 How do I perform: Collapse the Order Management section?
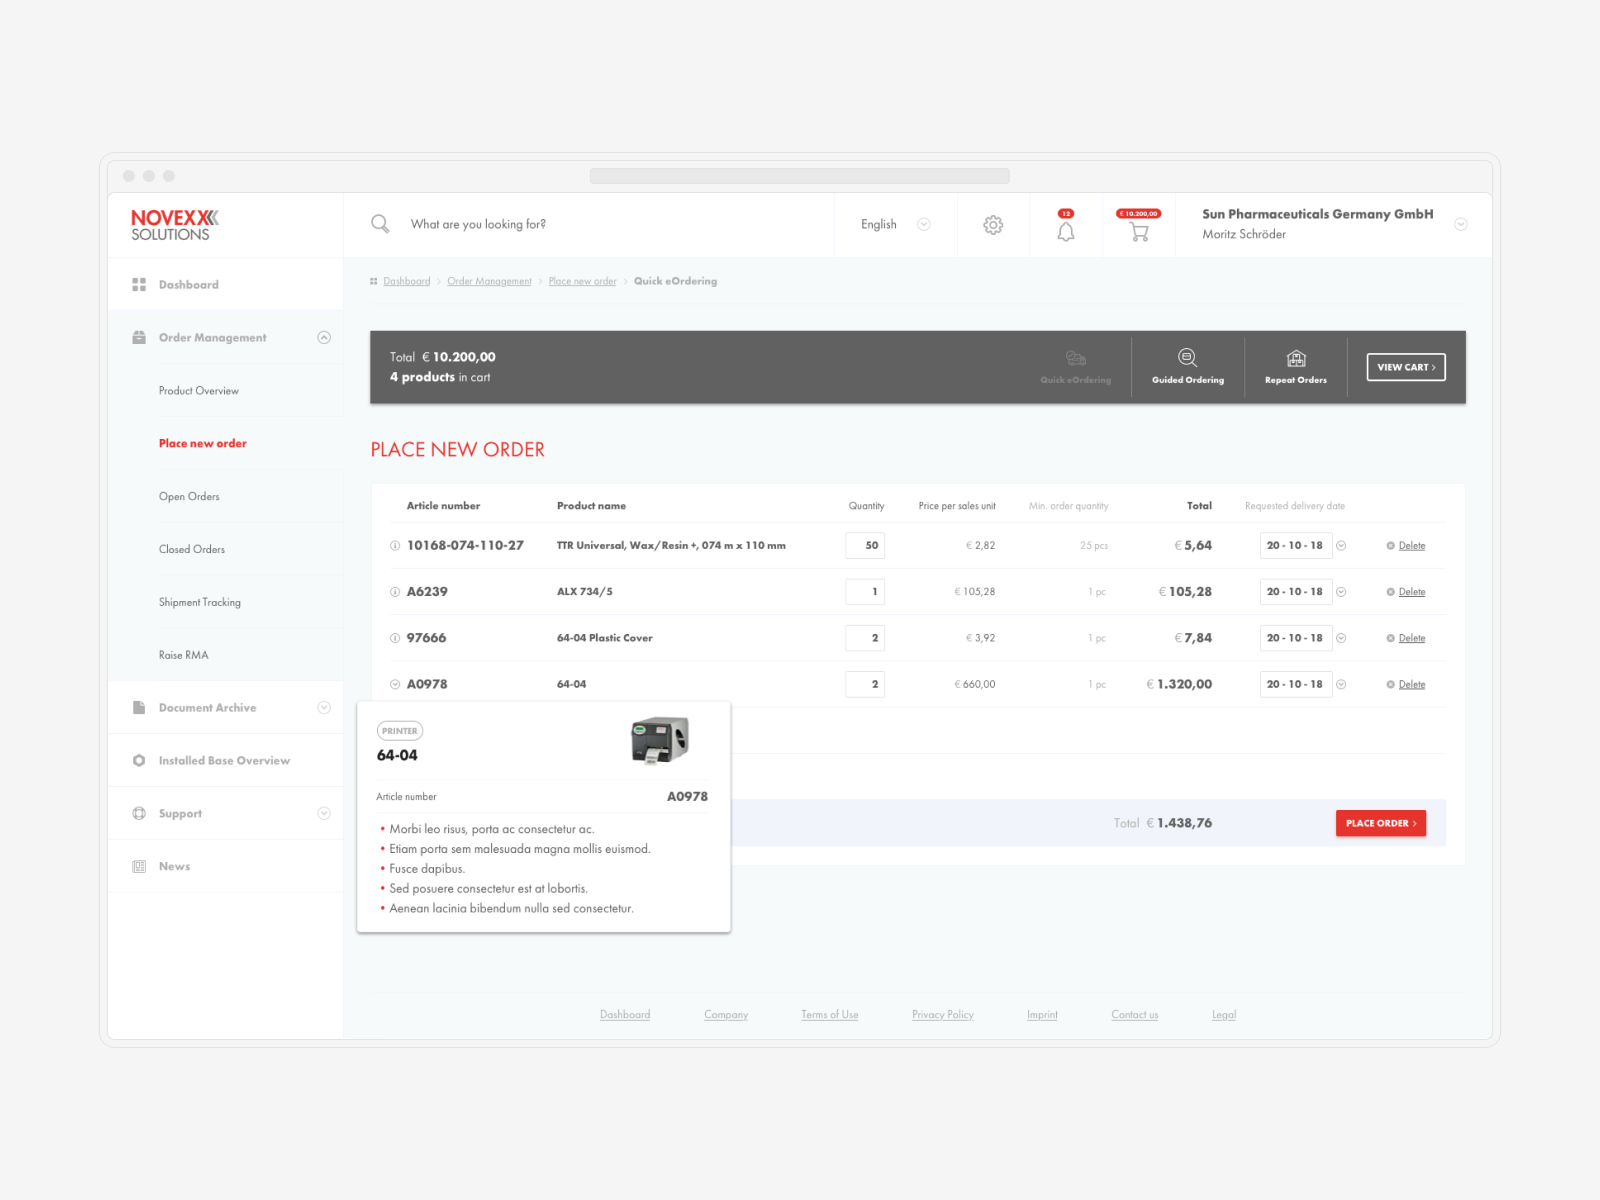click(324, 337)
